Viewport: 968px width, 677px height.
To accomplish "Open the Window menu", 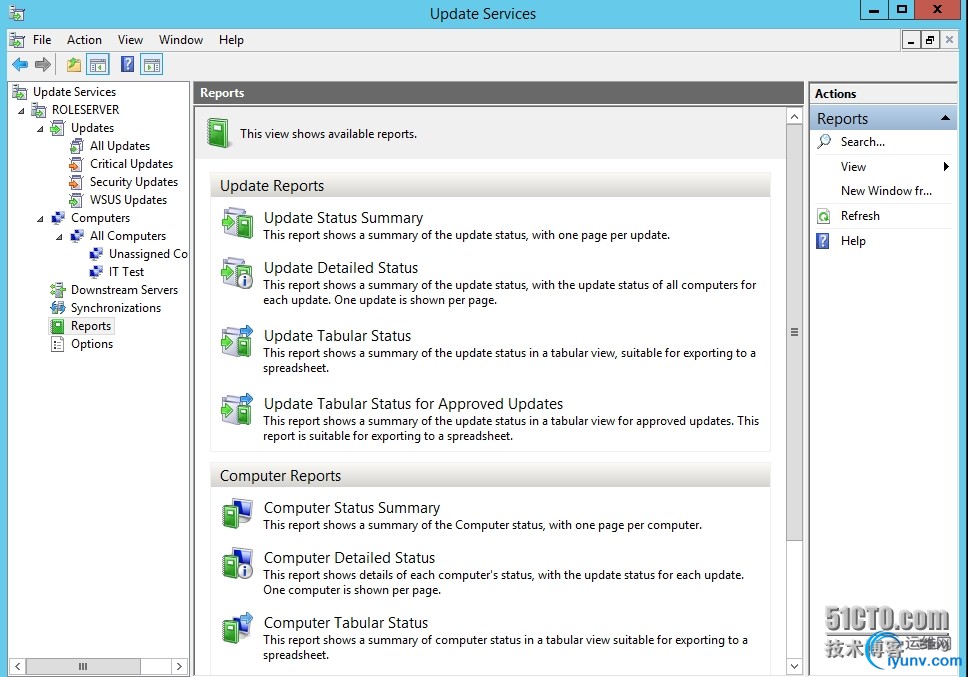I will coord(181,40).
